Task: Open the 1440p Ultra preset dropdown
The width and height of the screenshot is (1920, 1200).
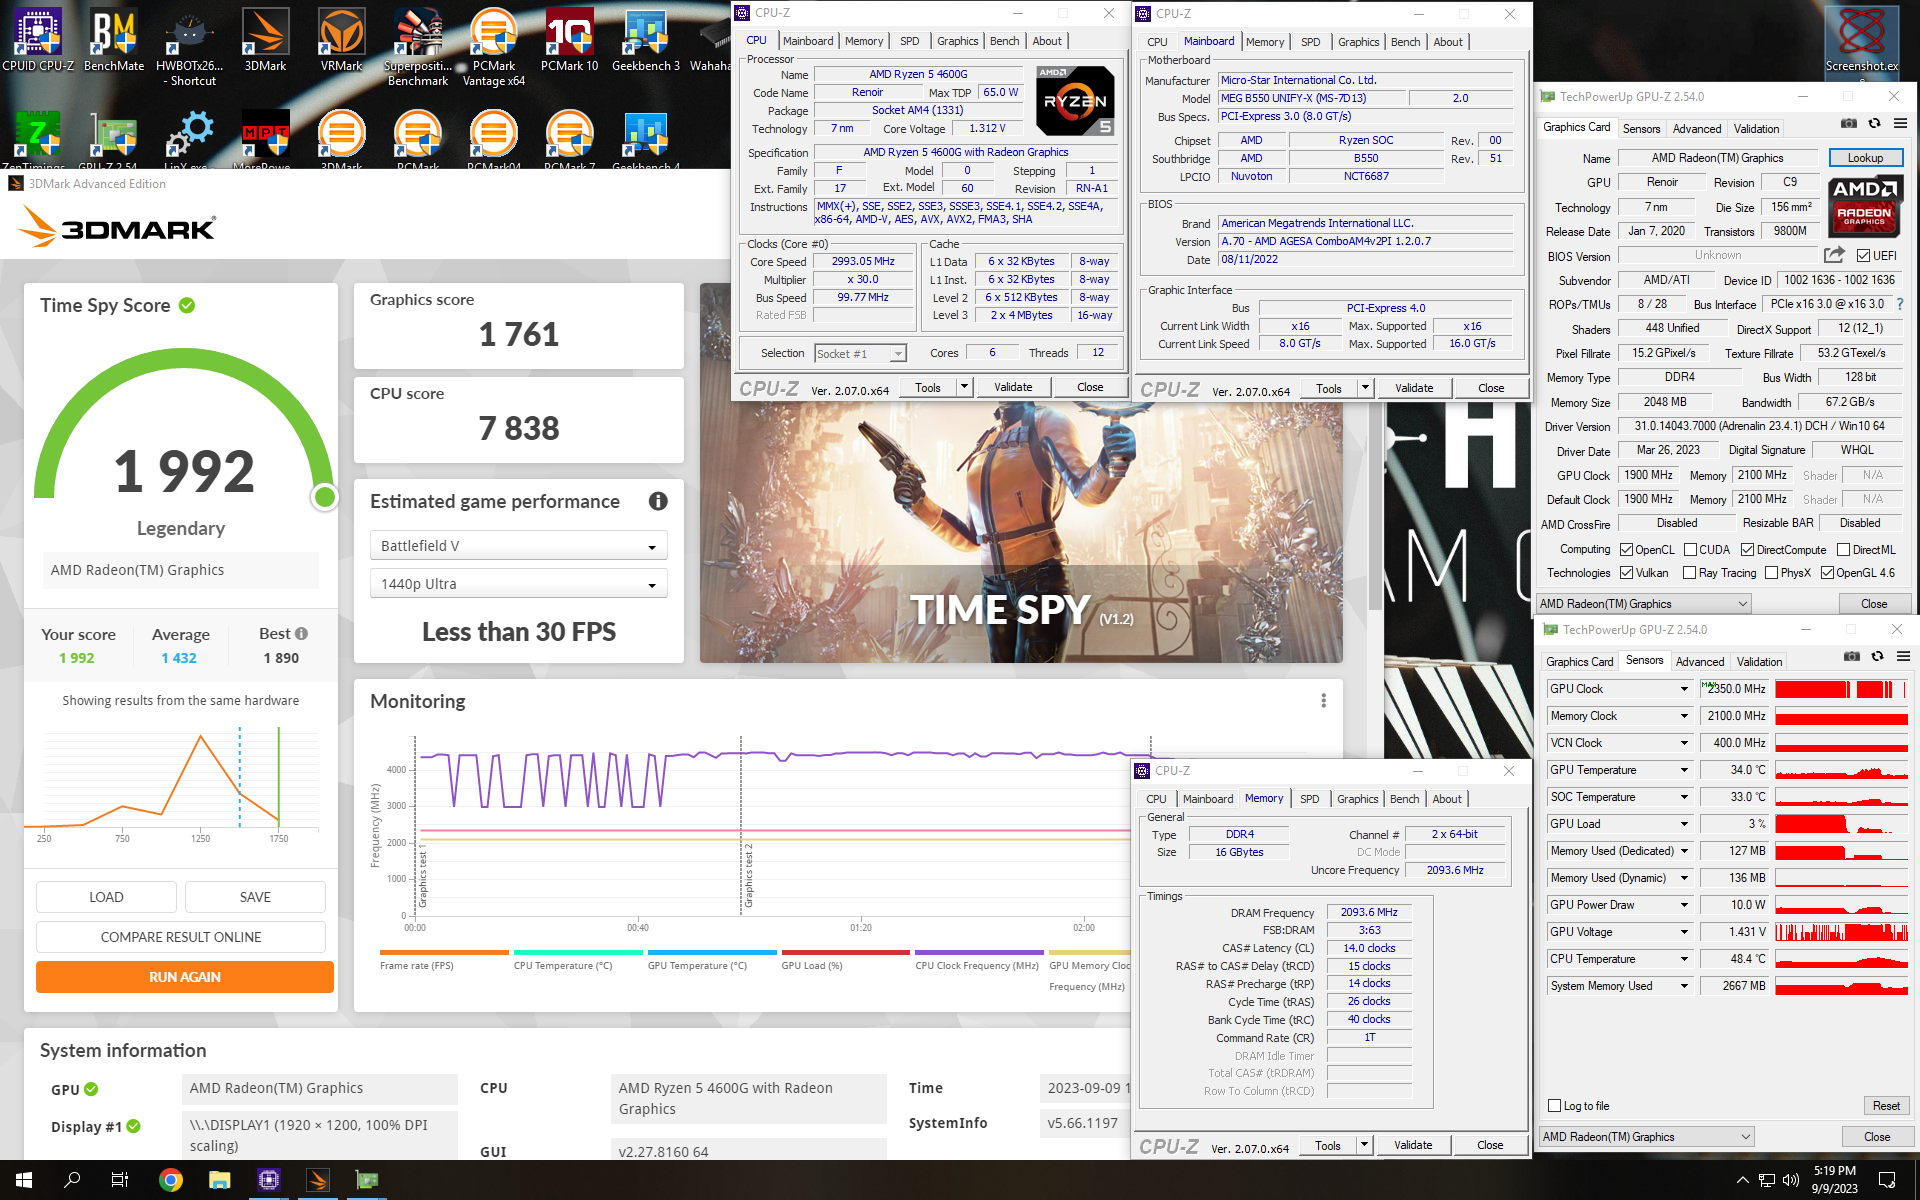Action: point(519,584)
